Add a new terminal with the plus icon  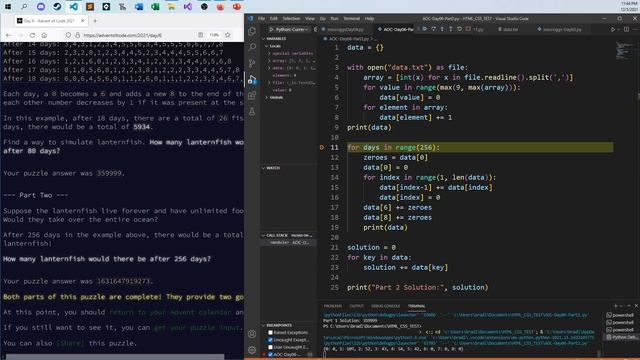[x=616, y=306]
